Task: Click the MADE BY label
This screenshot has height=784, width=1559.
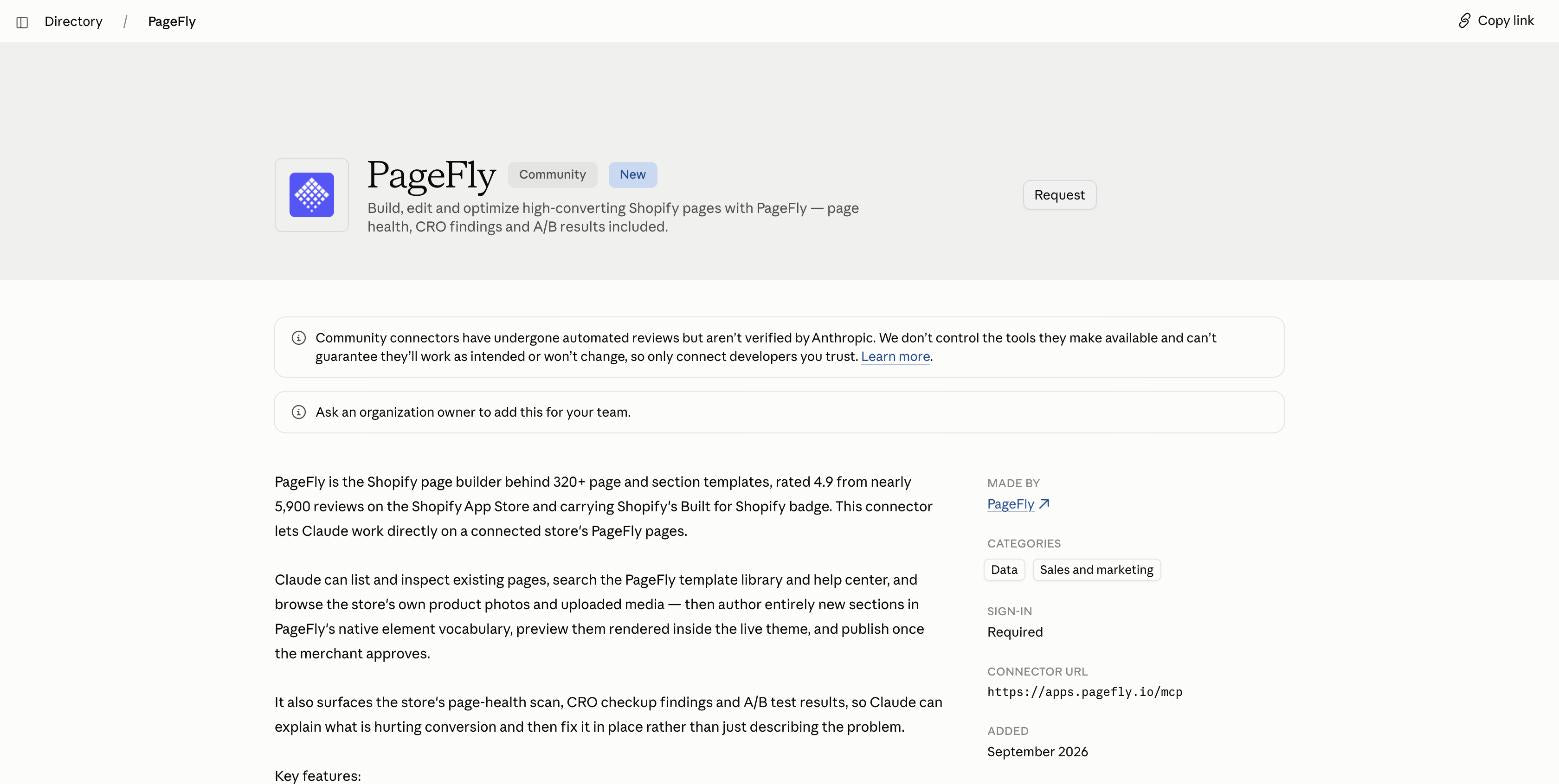Action: coord(1013,483)
